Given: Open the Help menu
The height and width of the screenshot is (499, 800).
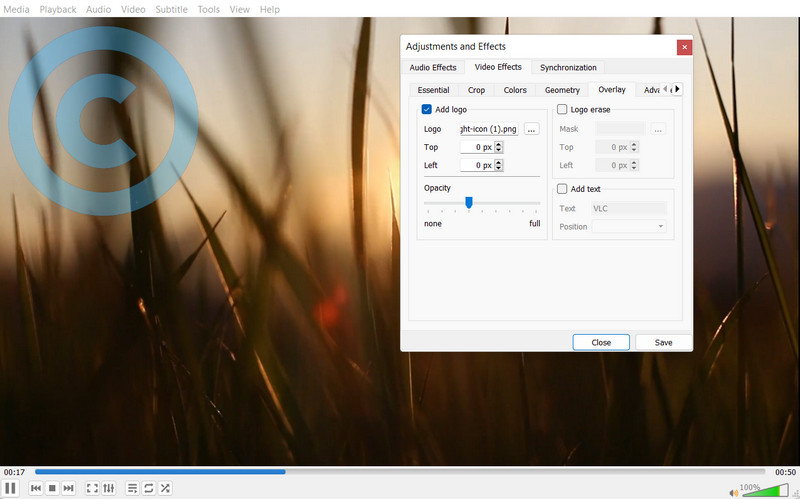Looking at the screenshot, I should tap(269, 9).
